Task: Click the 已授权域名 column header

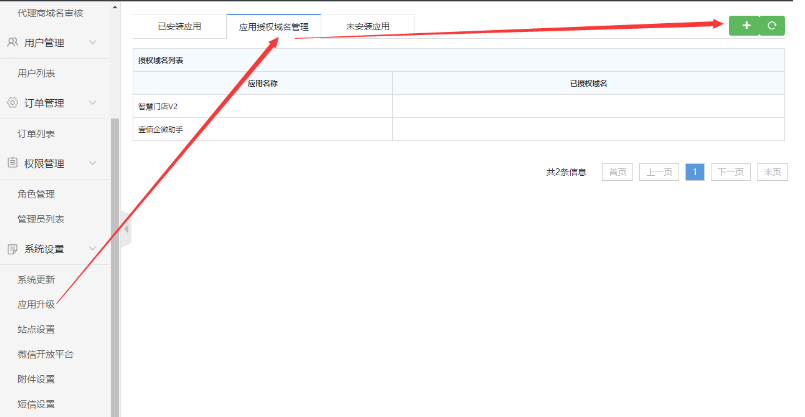Action: click(589, 83)
